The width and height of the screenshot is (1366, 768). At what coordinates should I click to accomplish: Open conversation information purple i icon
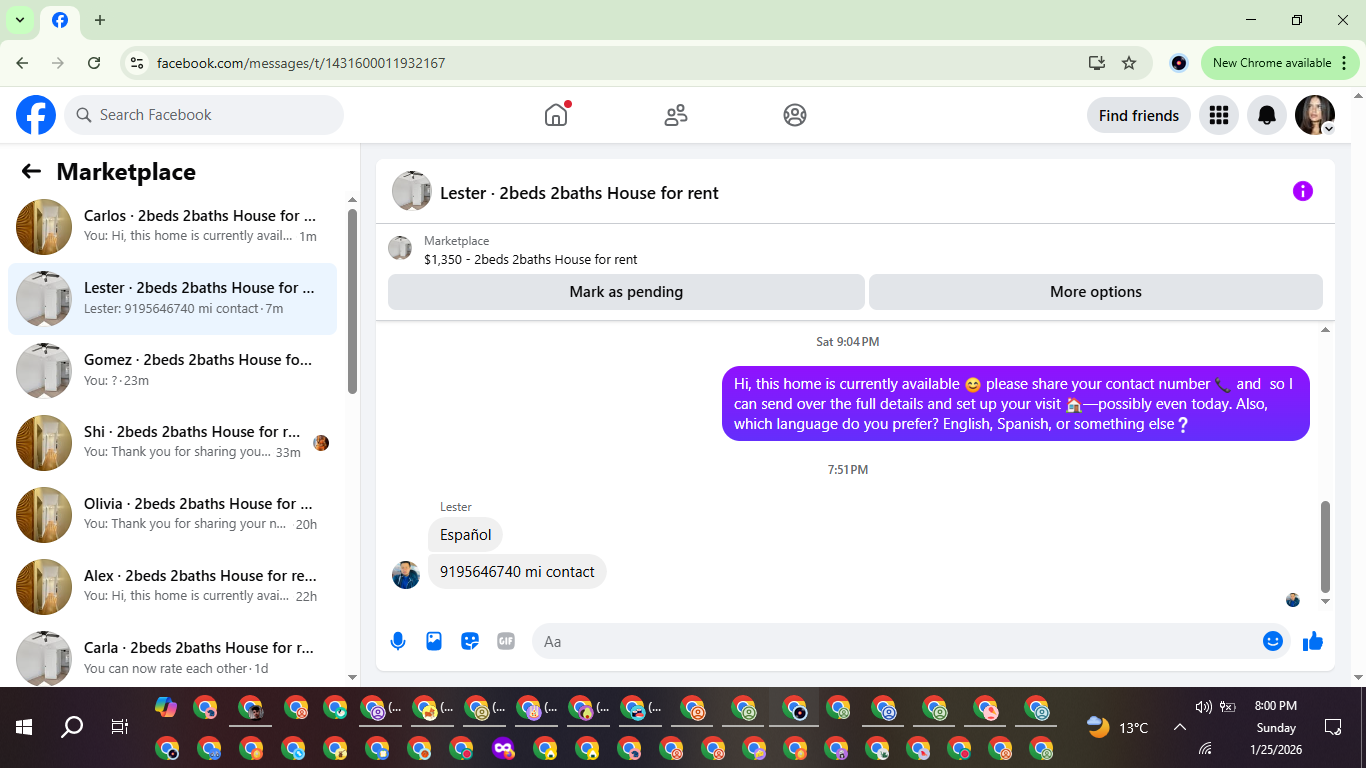(1302, 191)
